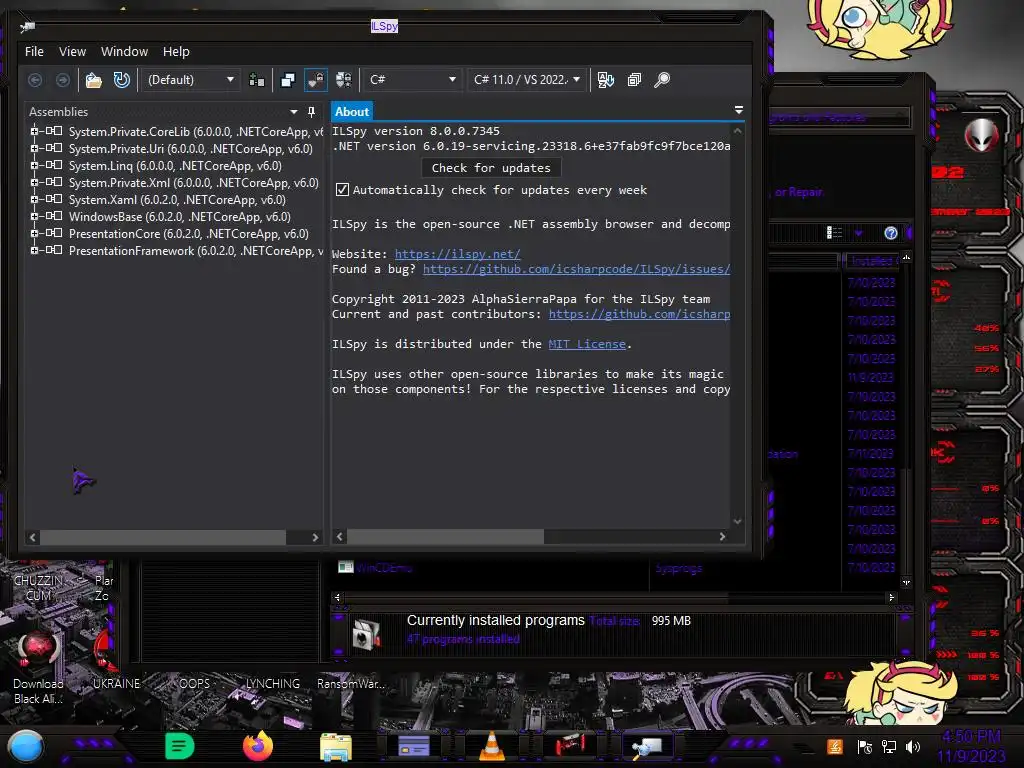
Task: Open the ILSpy GitHub issues link
Action: 576,269
